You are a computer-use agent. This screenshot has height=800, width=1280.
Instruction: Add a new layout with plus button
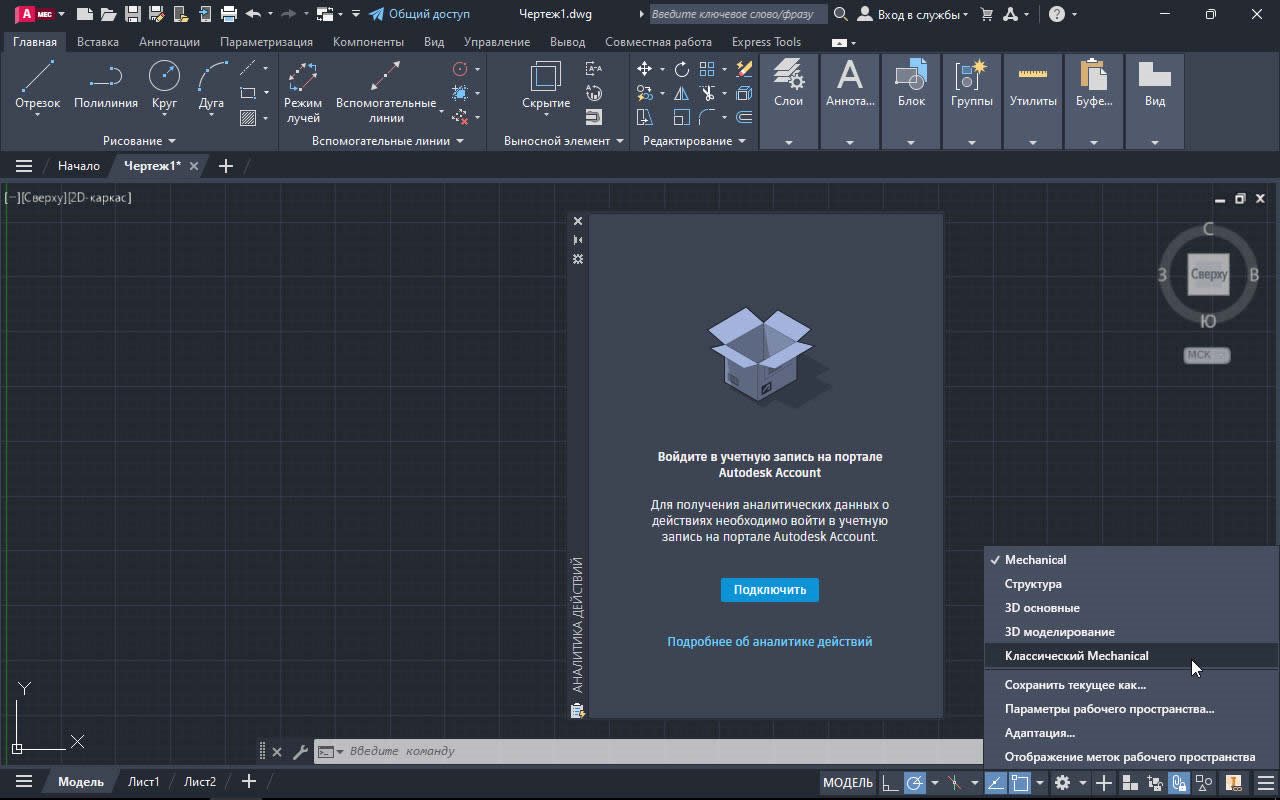[x=249, y=782]
